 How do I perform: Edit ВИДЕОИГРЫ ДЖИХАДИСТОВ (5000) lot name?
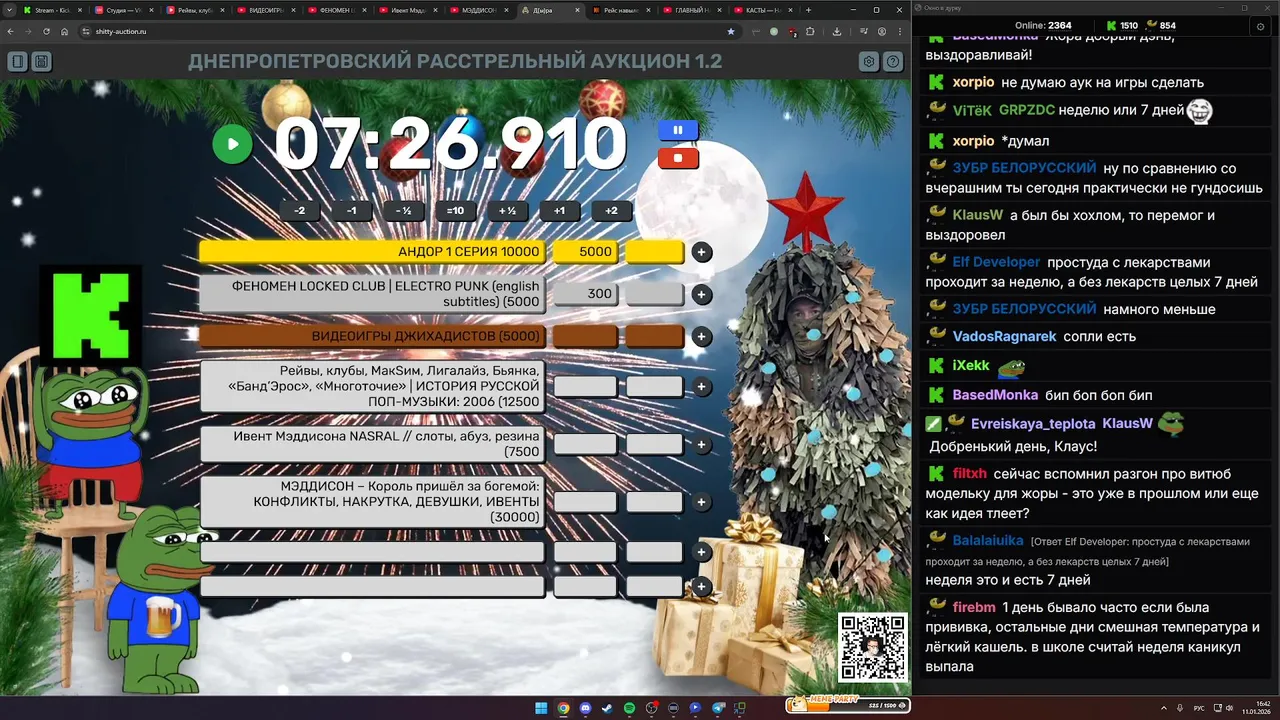(x=372, y=336)
